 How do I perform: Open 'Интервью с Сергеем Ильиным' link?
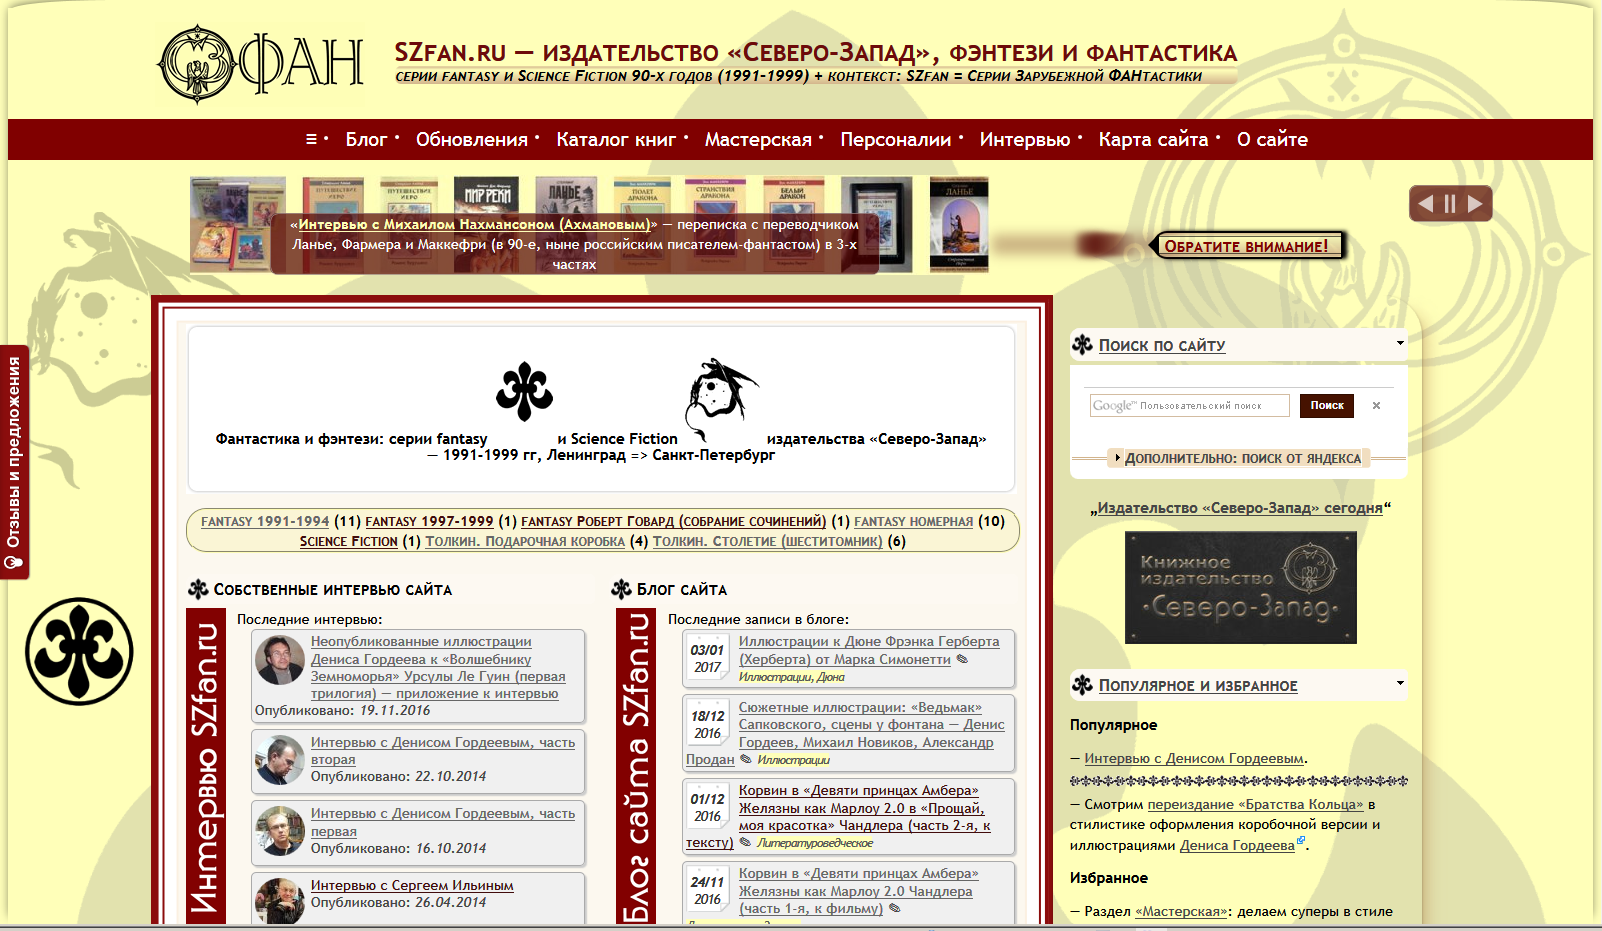point(412,885)
